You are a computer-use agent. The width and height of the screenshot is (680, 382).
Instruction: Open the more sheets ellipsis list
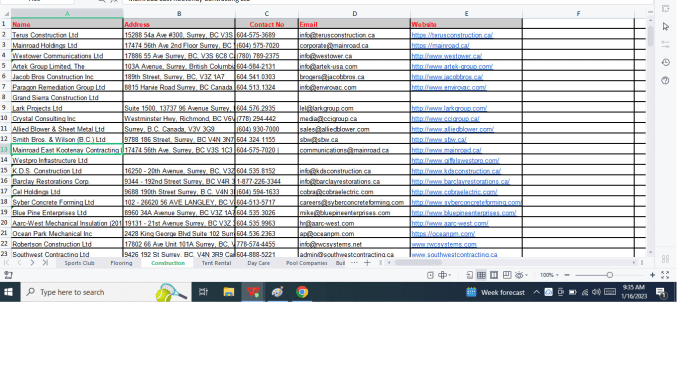[x=354, y=263]
